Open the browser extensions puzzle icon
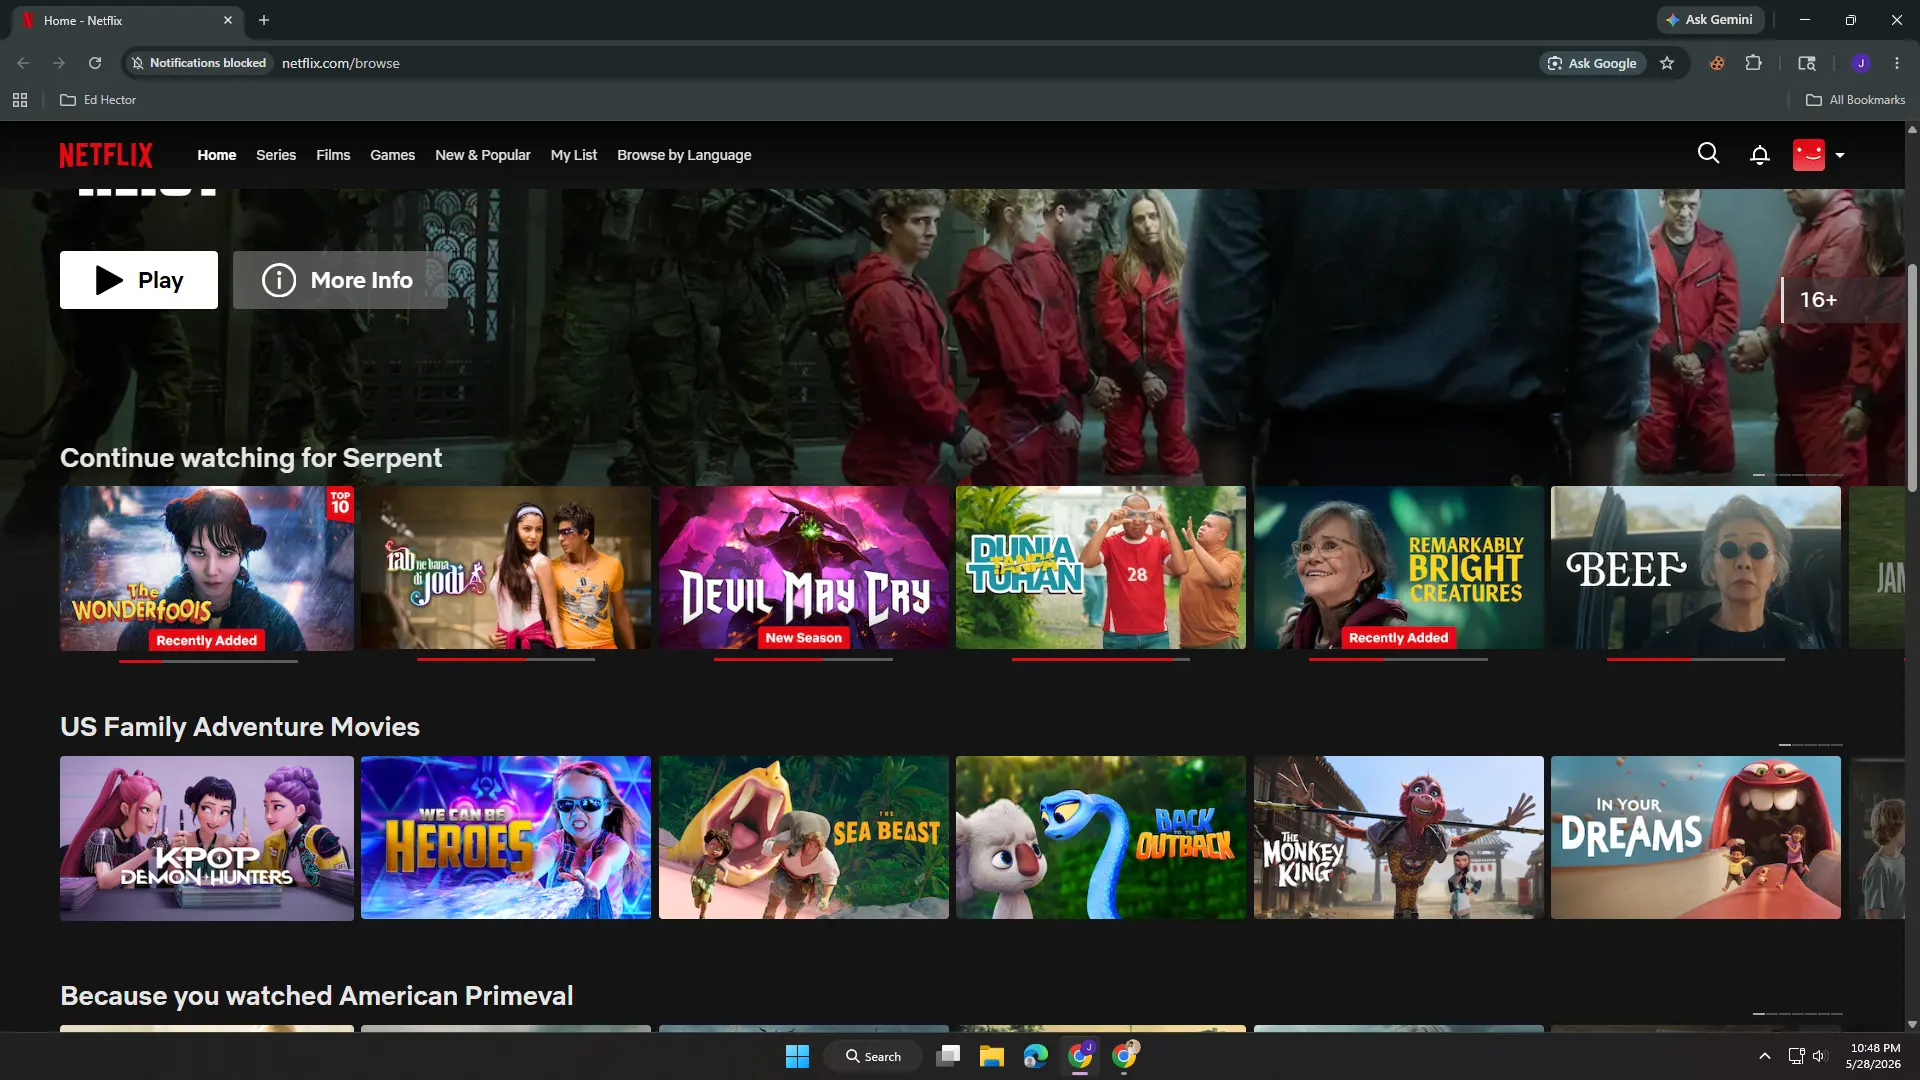The width and height of the screenshot is (1920, 1080). click(1753, 63)
